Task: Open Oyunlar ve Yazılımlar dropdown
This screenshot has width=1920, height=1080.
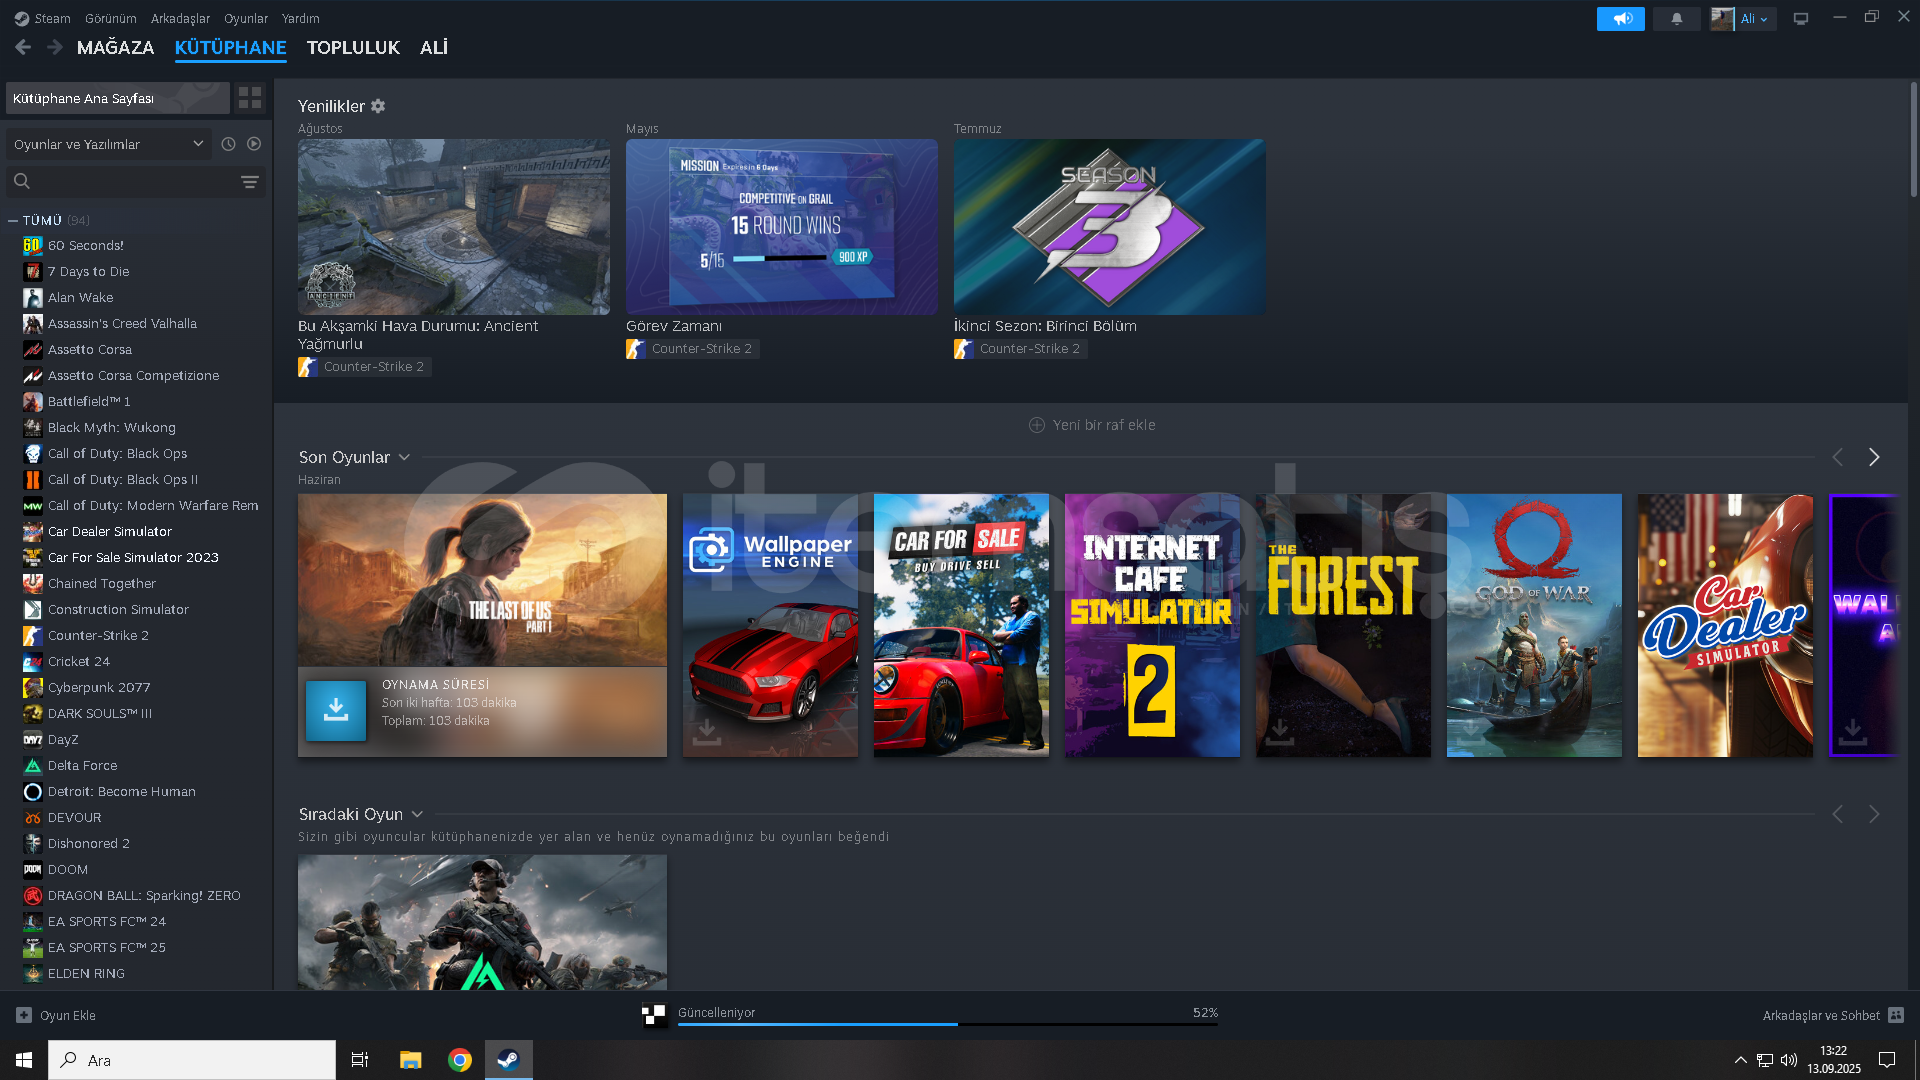Action: pos(109,144)
